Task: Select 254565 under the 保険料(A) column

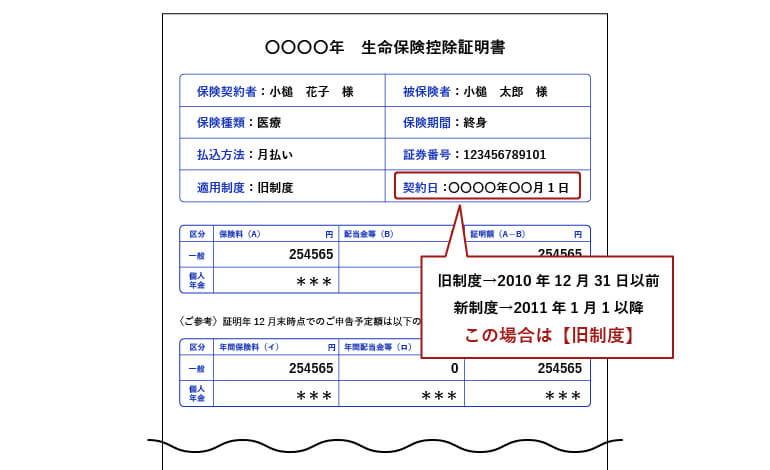Action: click(311, 254)
